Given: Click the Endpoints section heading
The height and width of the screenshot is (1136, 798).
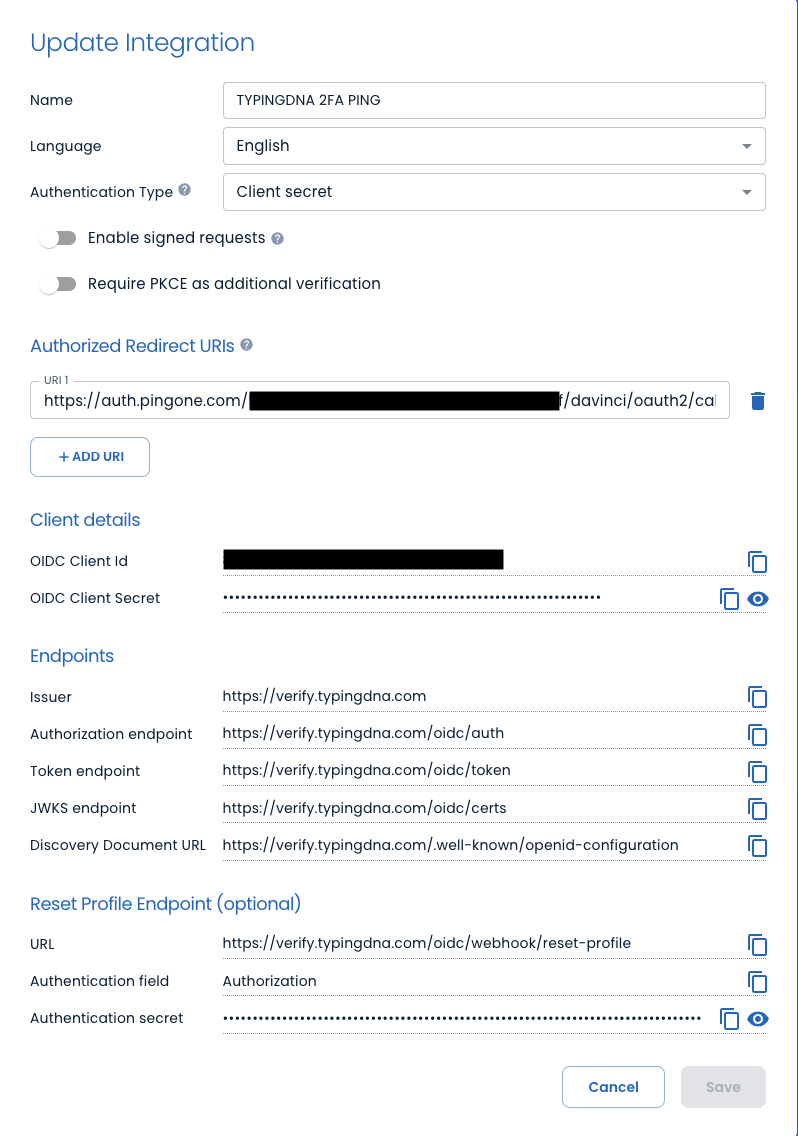Looking at the screenshot, I should pos(72,656).
